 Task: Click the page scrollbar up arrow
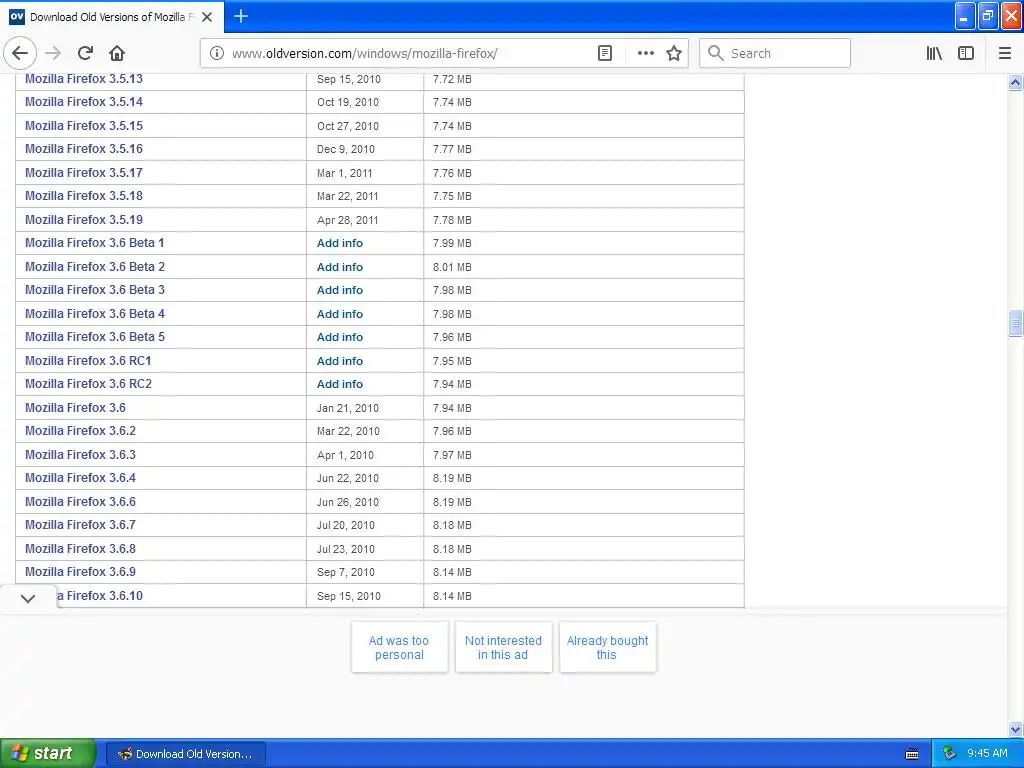click(1016, 82)
